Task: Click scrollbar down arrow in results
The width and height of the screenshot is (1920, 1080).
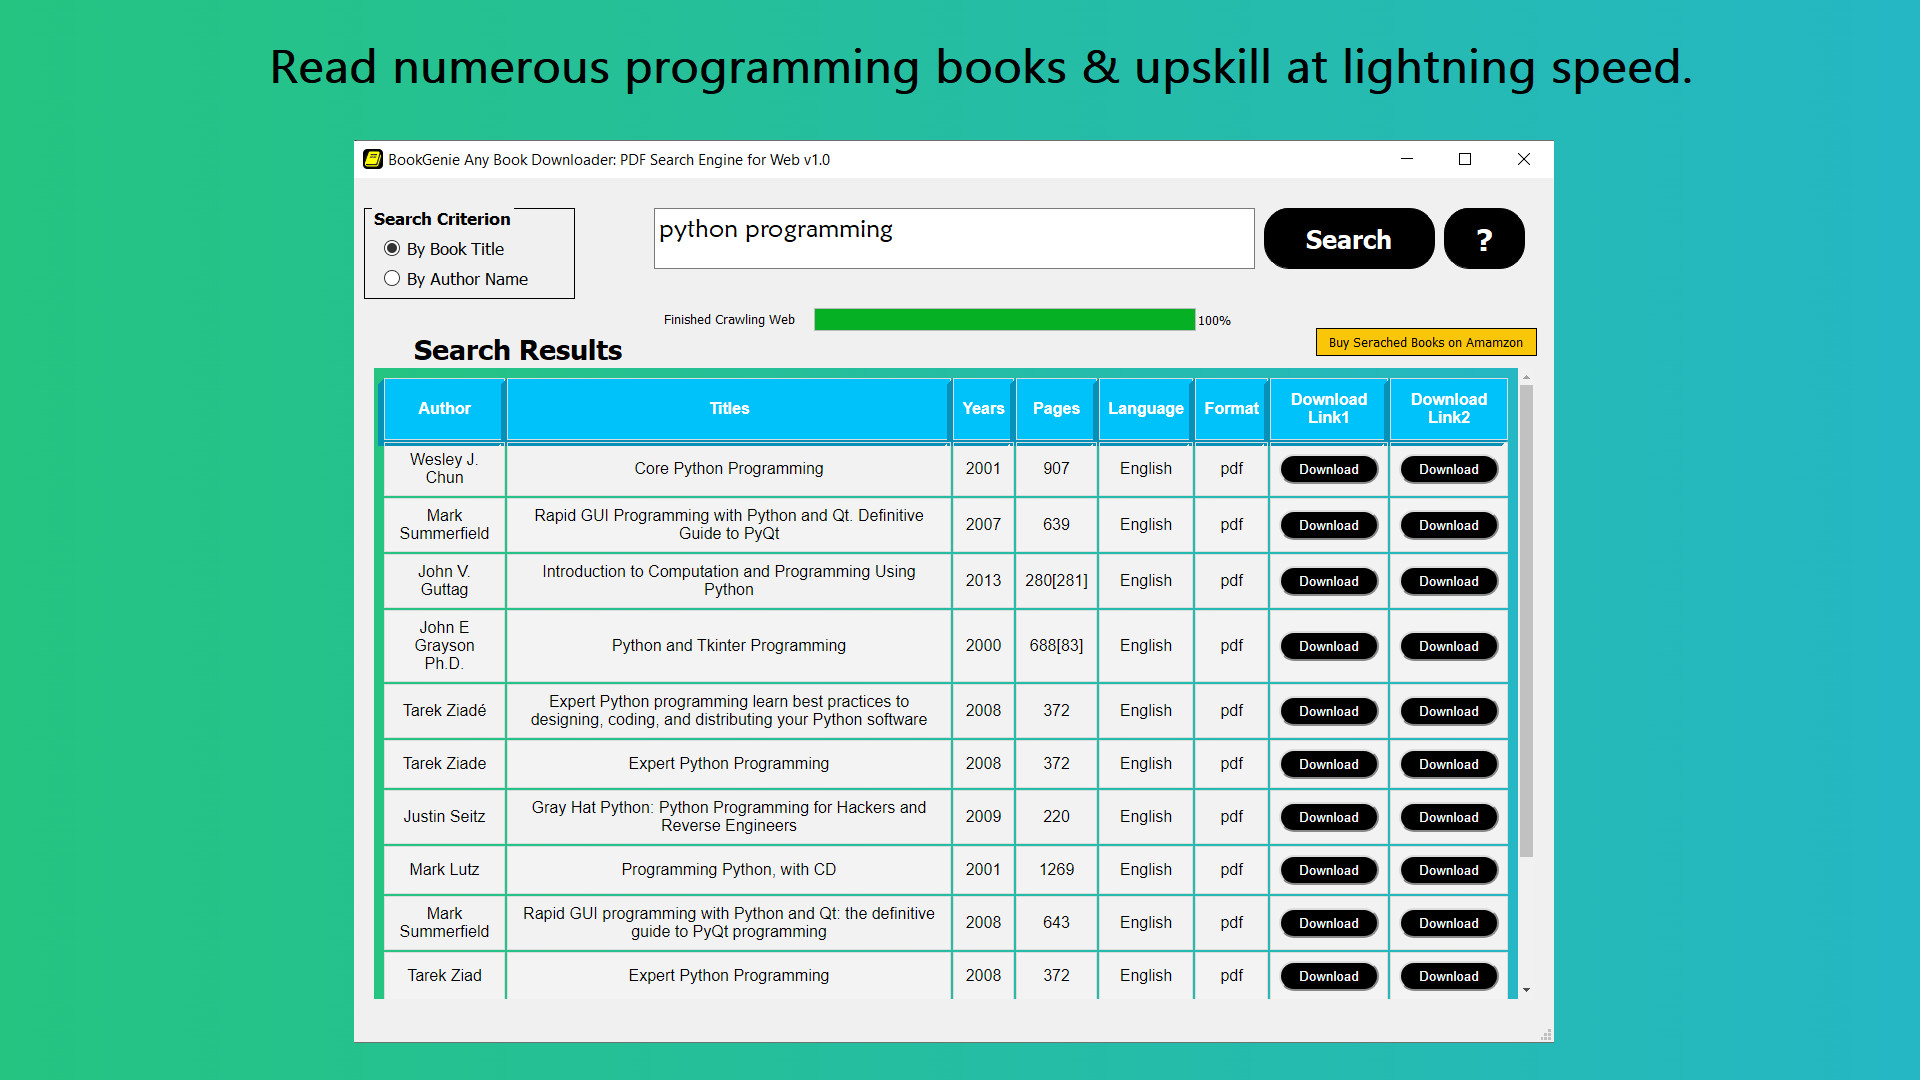Action: click(x=1526, y=990)
